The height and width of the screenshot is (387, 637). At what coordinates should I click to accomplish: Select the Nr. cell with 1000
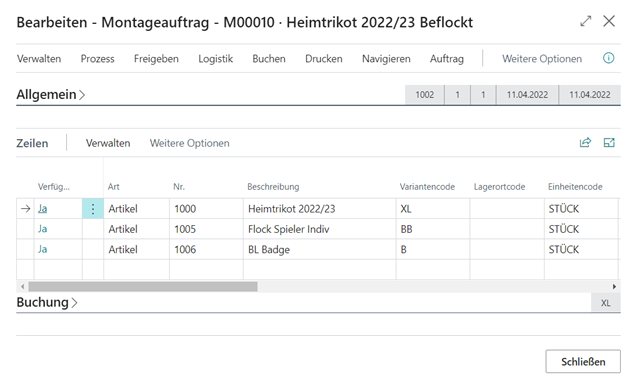coord(206,209)
